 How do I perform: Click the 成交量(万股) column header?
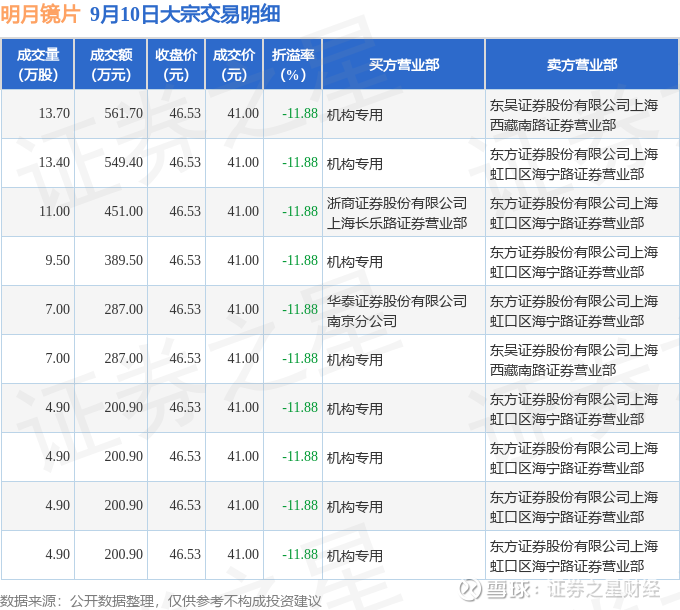click(x=38, y=65)
